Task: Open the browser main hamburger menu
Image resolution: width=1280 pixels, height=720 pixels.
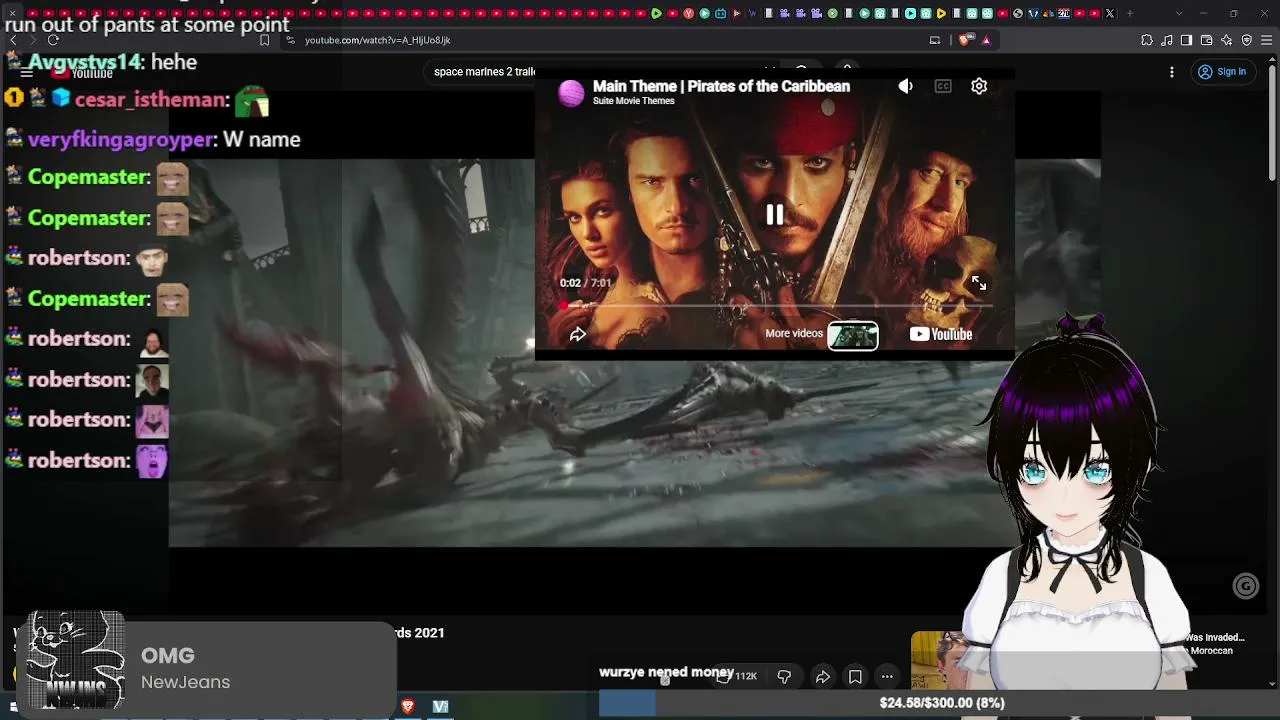Action: (1266, 40)
